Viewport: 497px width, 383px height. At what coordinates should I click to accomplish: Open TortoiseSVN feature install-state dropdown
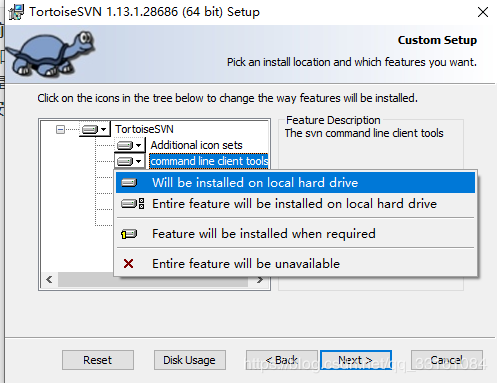pyautogui.click(x=95, y=129)
